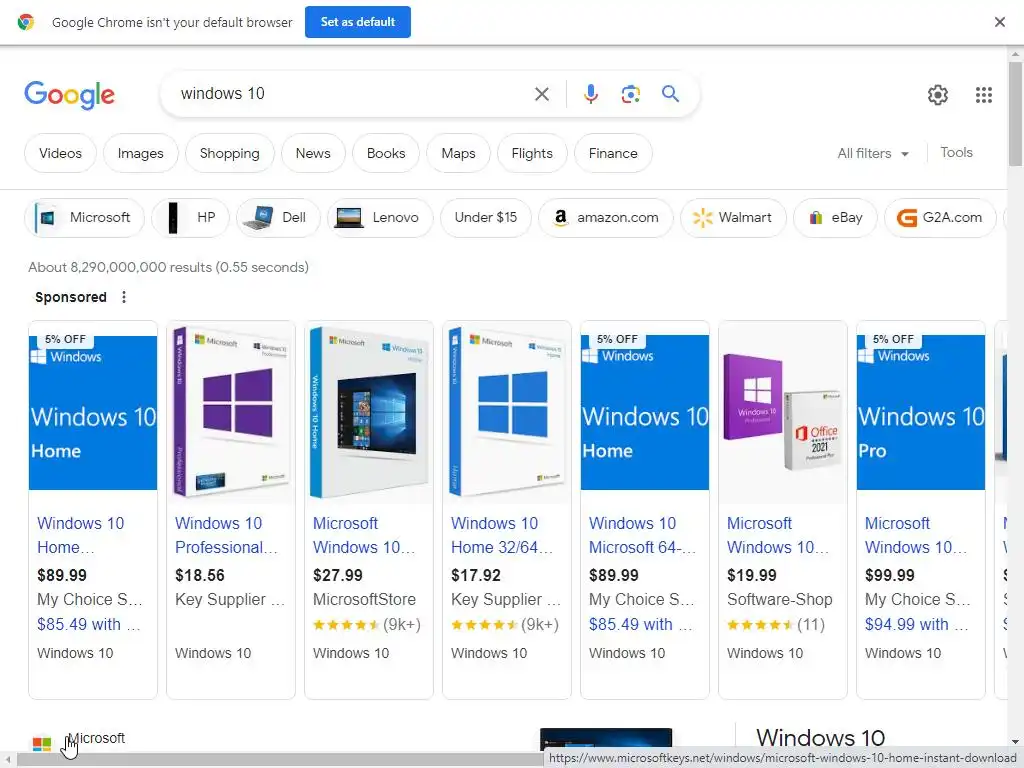Screen dimensions: 1024x768
Task: Switch to the Shopping tab
Action: tap(229, 153)
